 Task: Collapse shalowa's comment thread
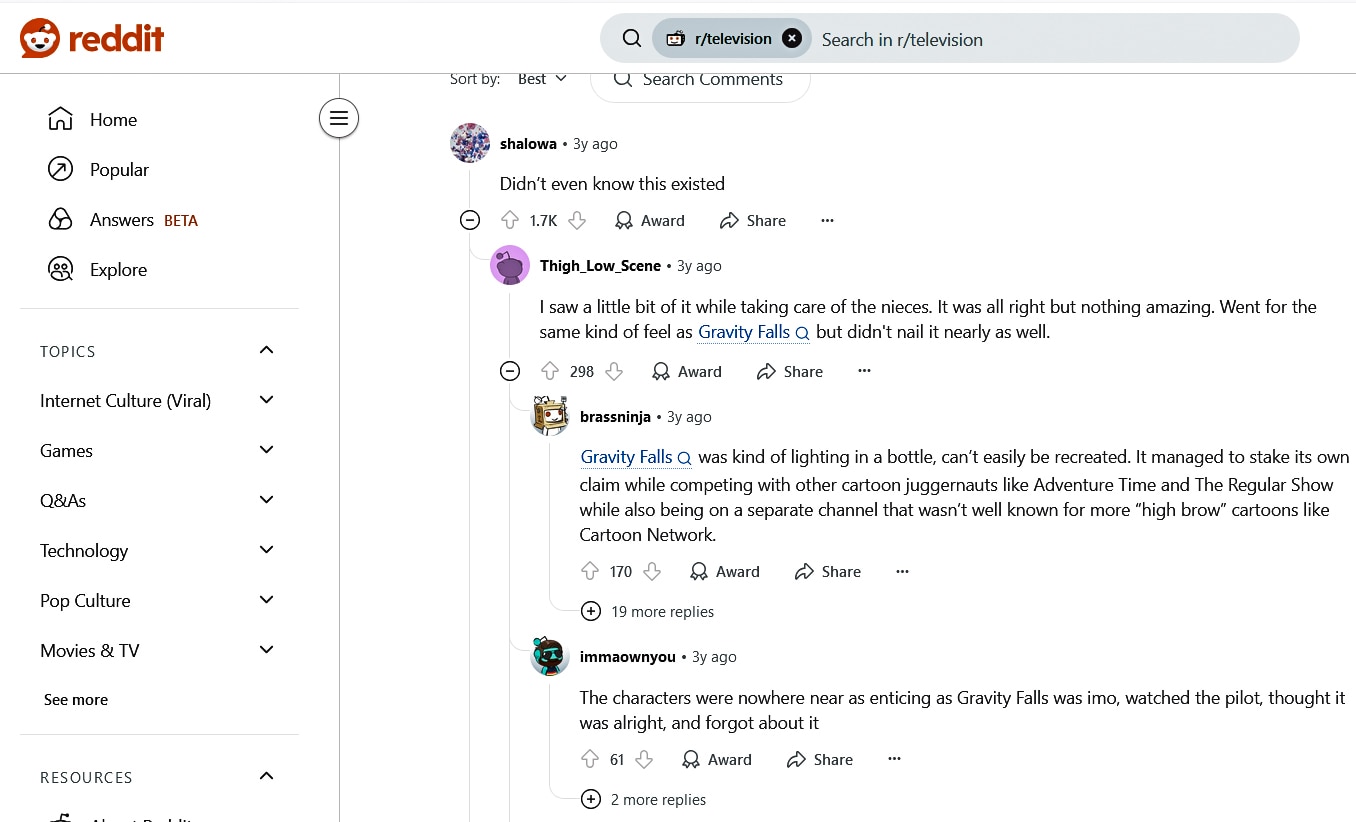[470, 221]
